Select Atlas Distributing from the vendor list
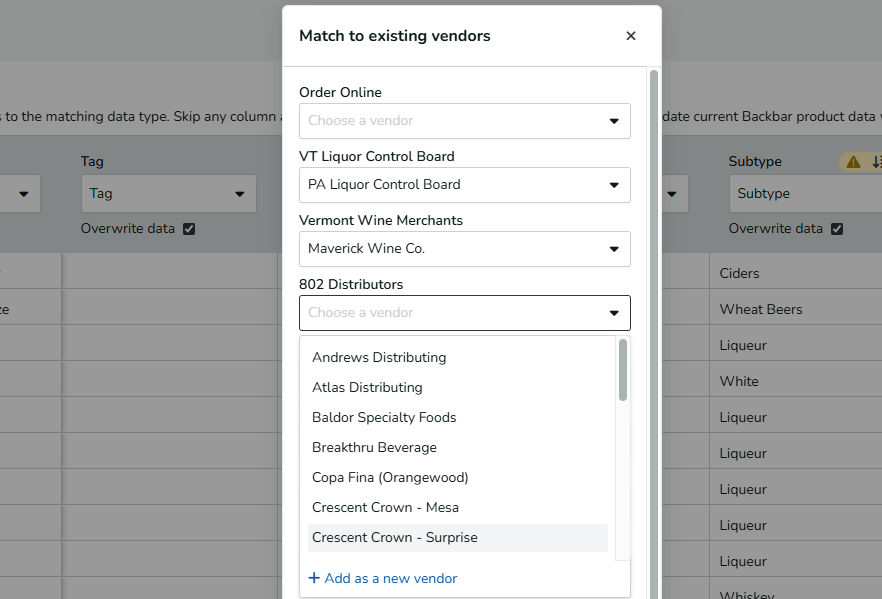 [x=458, y=388]
